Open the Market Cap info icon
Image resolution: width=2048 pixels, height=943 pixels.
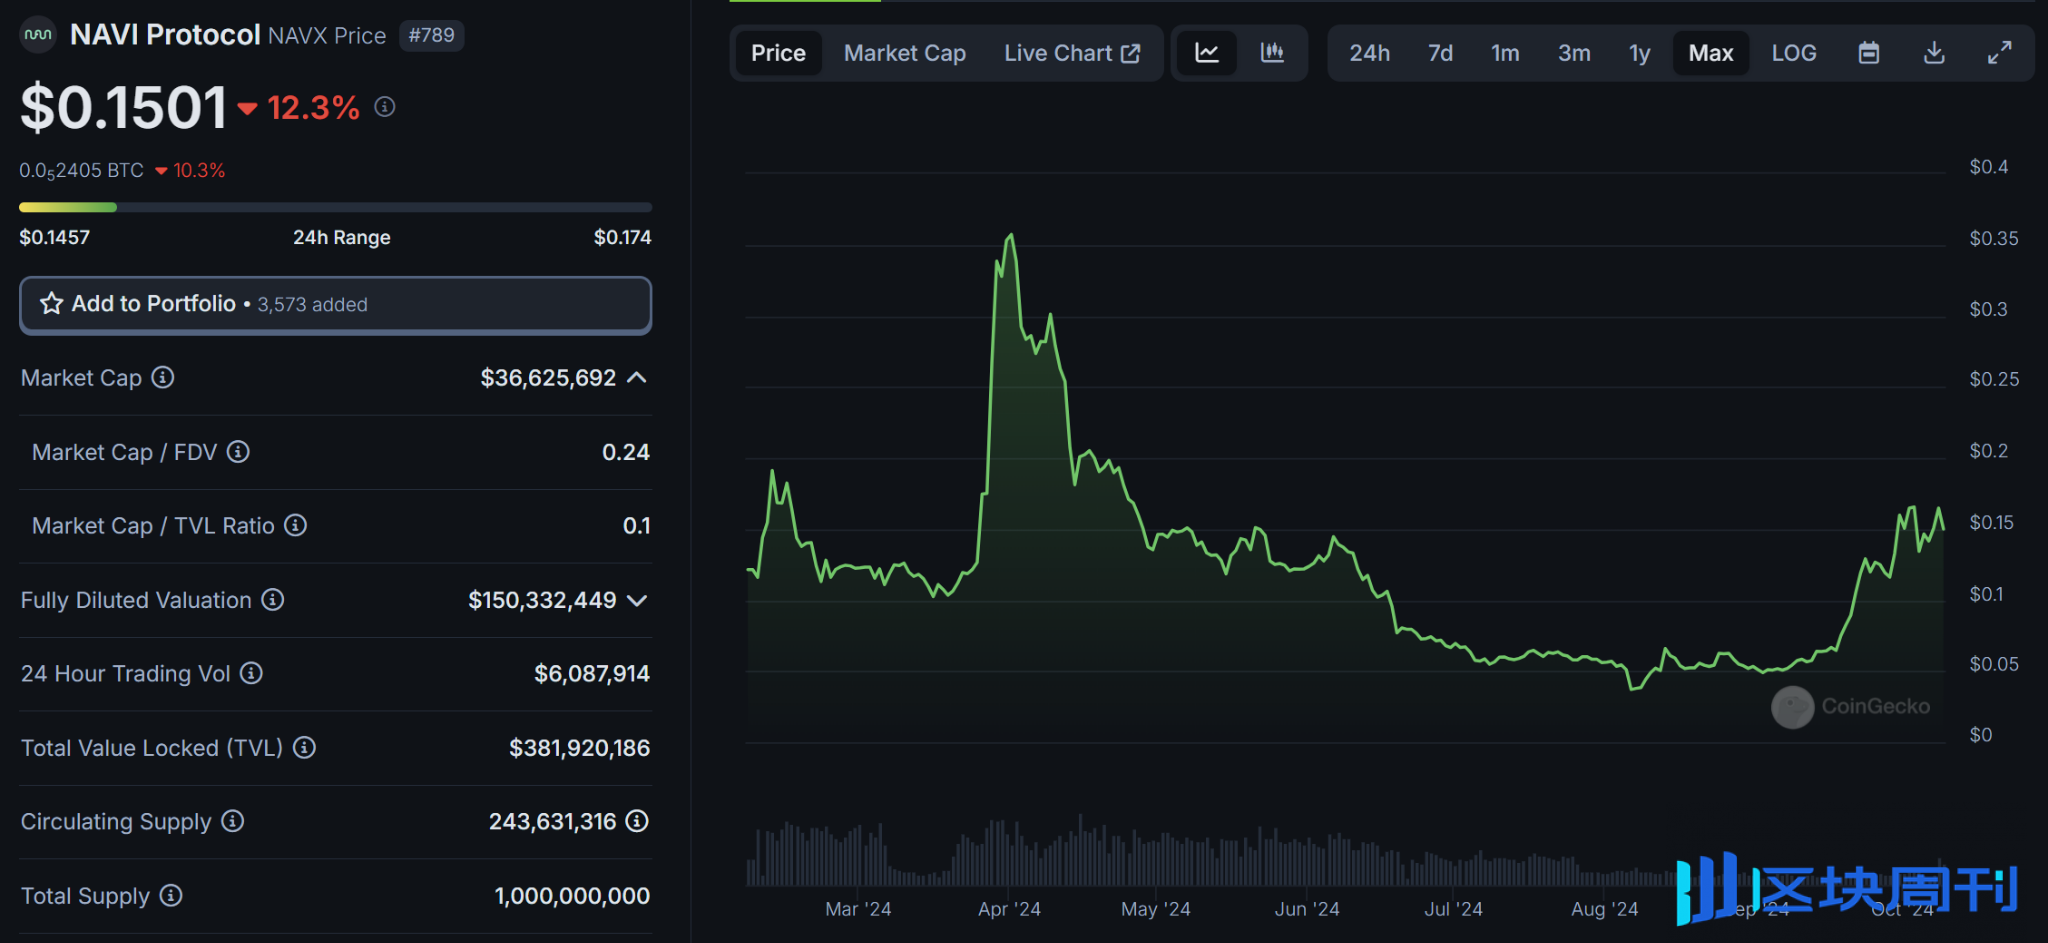163,378
